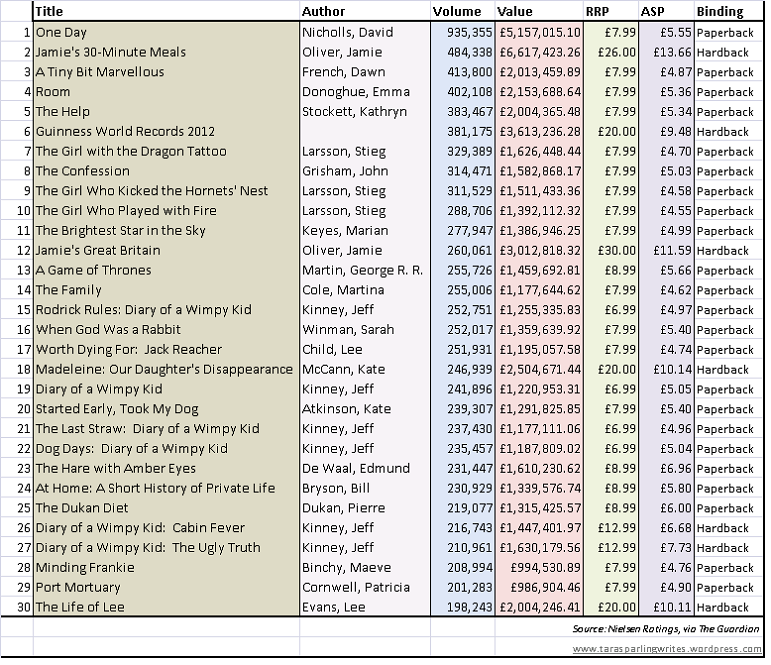Image resolution: width=771 pixels, height=665 pixels.
Task: Click the Title column header
Action: tap(51, 12)
